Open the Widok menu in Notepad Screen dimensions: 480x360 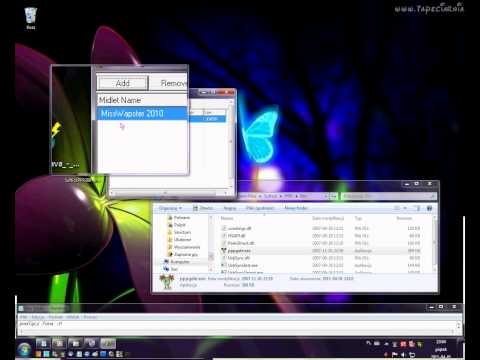pos(72,317)
